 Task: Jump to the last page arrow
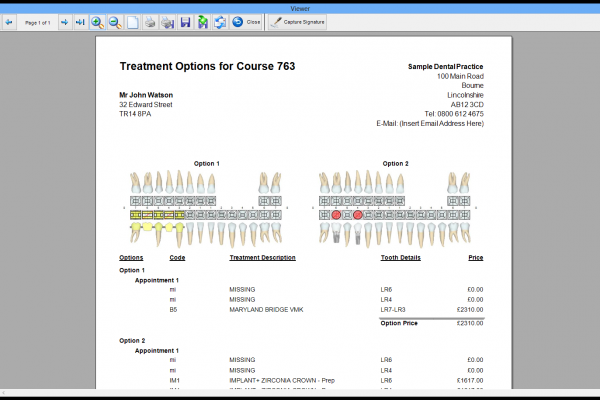(80, 23)
